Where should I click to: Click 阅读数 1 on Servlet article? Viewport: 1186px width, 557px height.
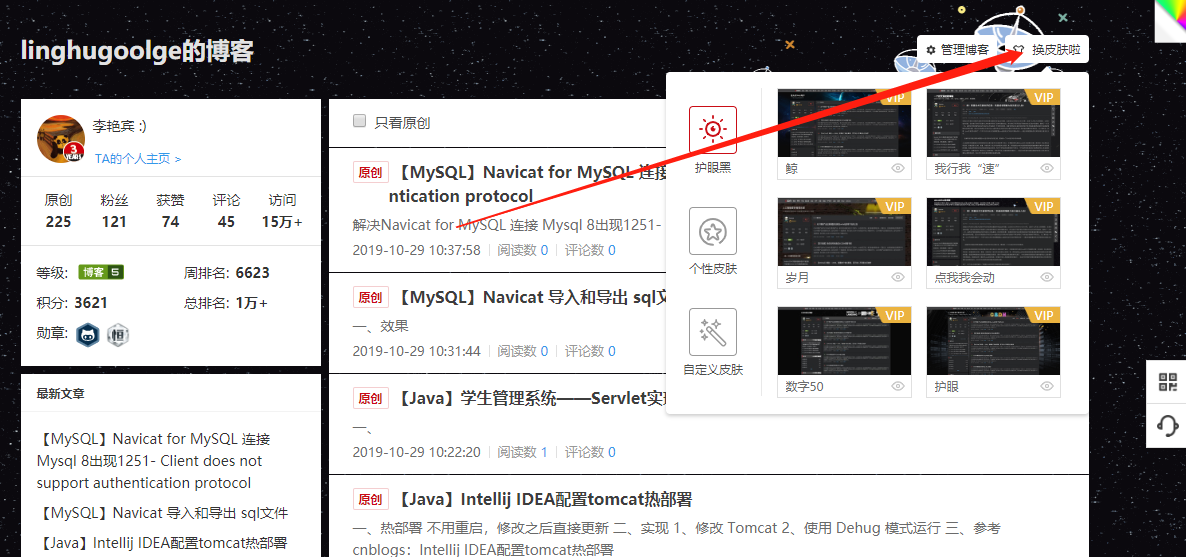point(523,453)
